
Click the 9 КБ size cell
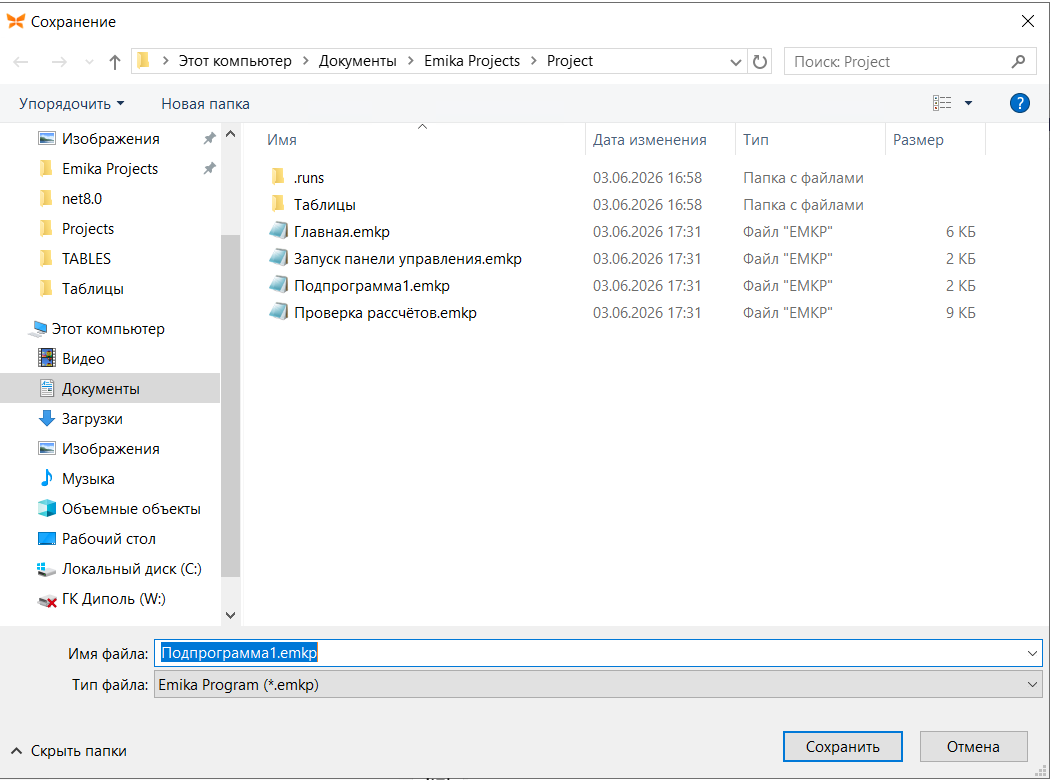point(960,313)
